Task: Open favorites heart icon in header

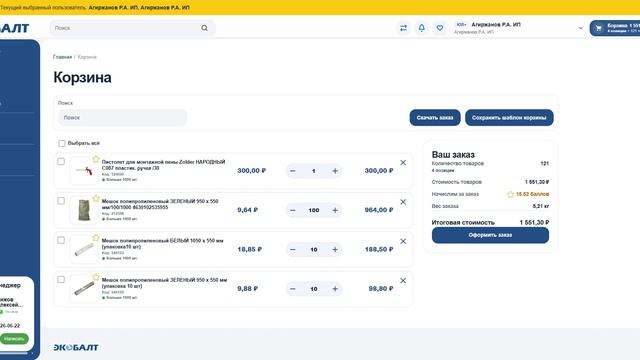Action: click(x=440, y=28)
